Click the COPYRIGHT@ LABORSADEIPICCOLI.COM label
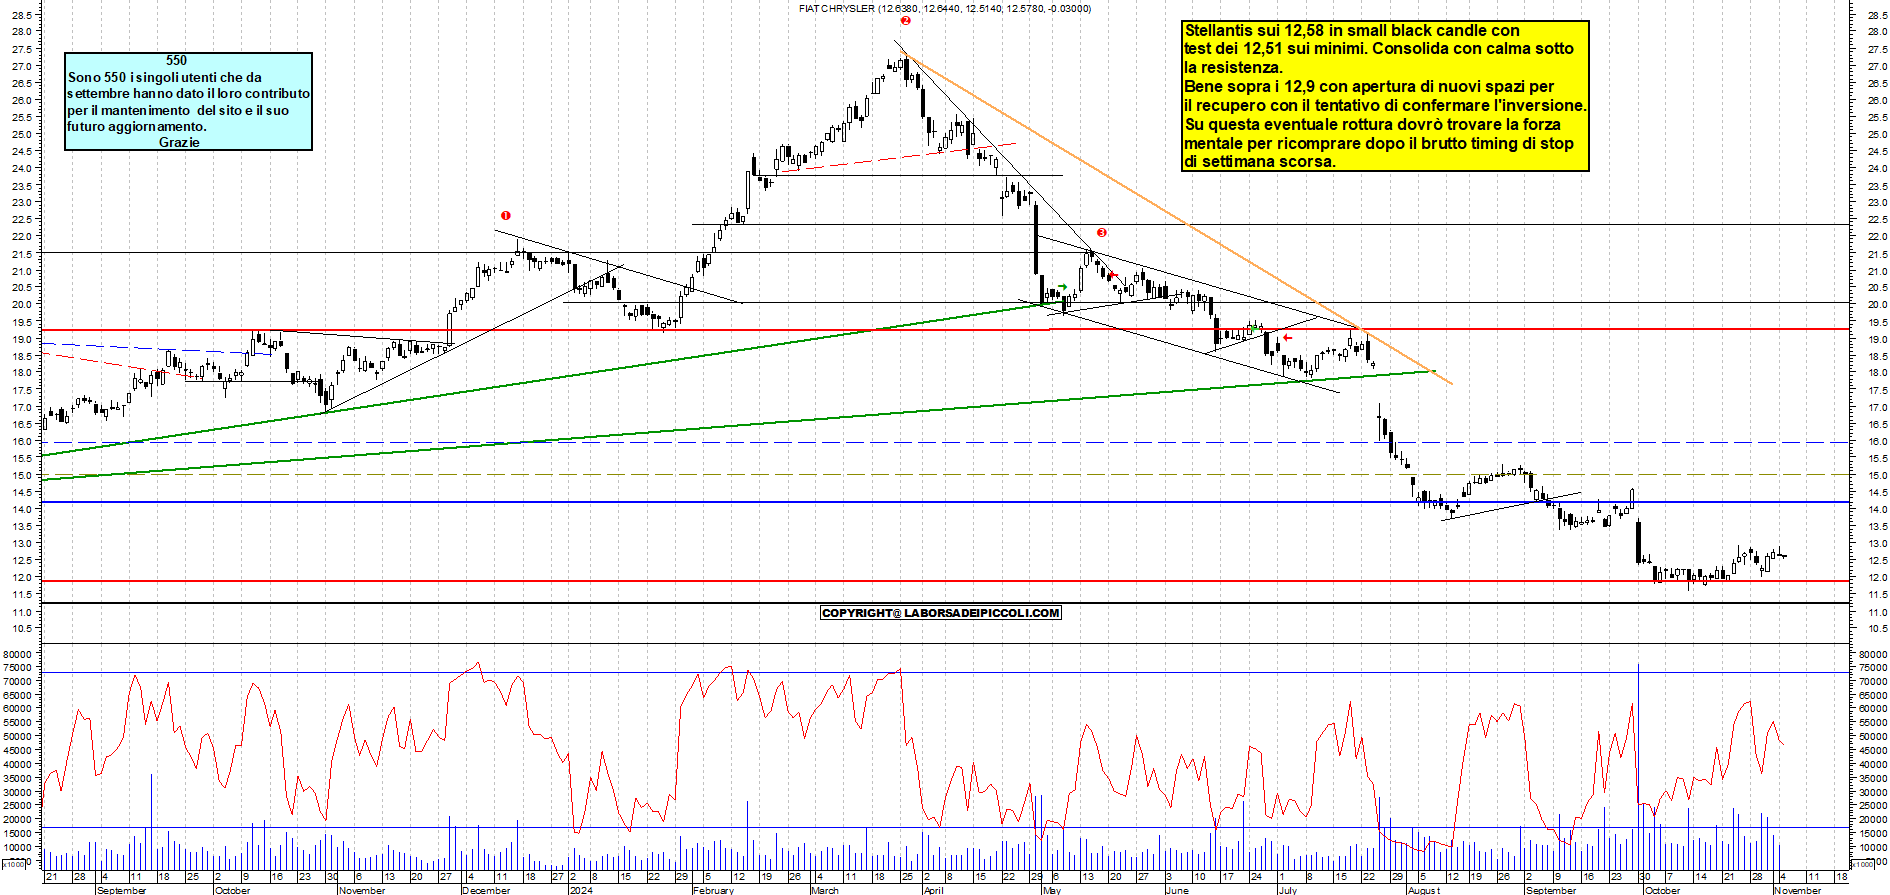Screen dimensions: 1890x895 click(x=940, y=613)
